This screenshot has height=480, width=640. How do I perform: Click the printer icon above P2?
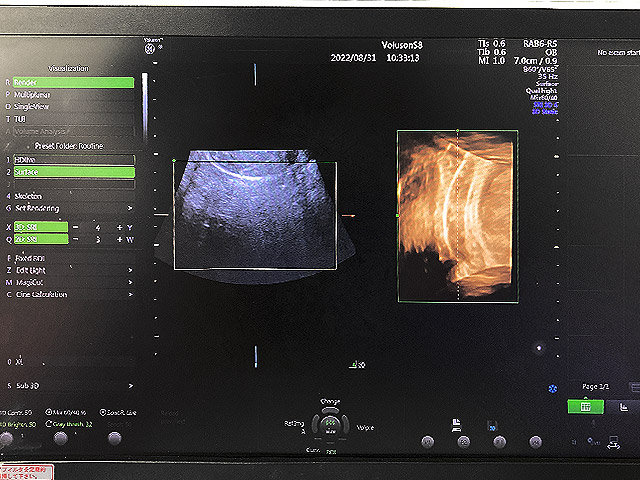[457, 425]
